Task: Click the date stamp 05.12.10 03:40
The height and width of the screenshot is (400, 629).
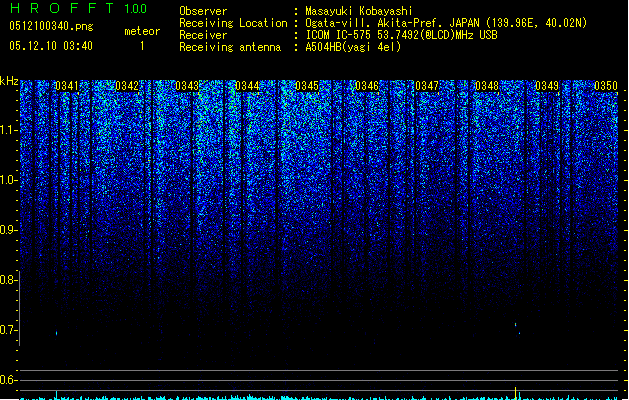Action: tap(51, 46)
